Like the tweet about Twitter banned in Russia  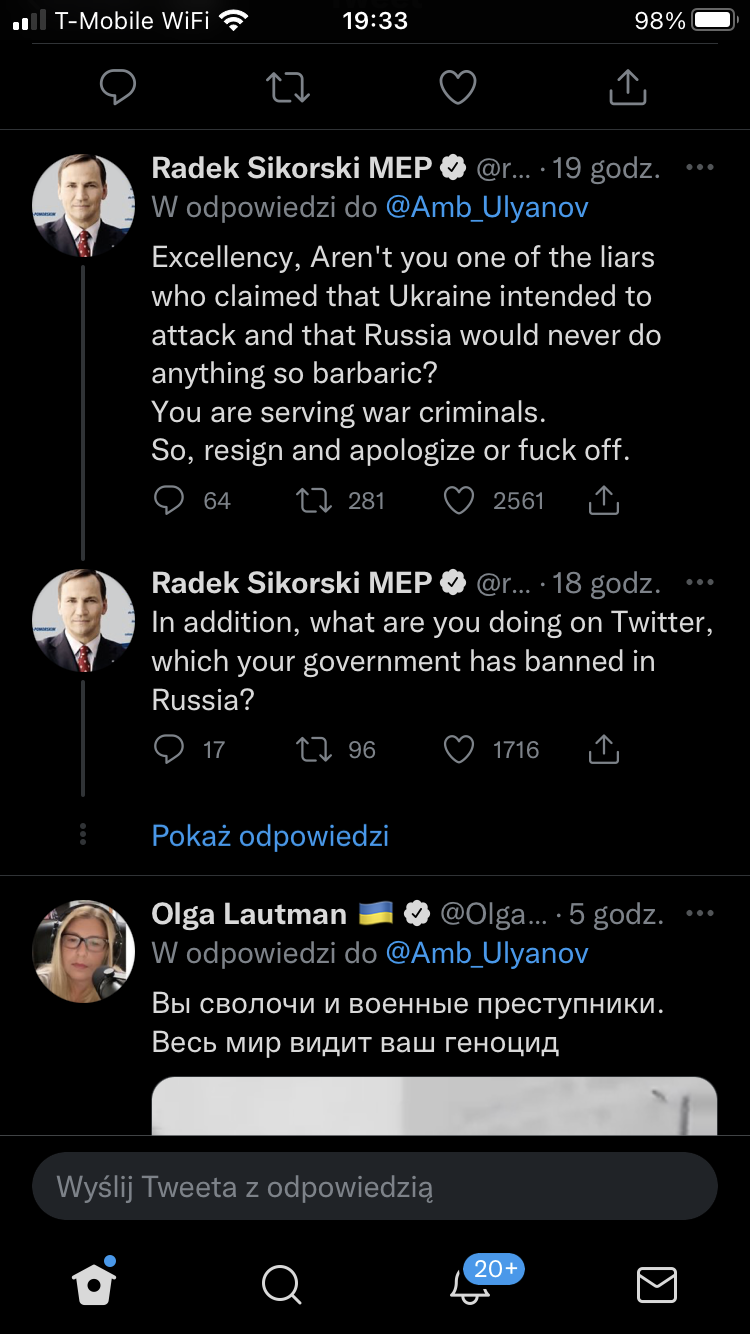459,749
